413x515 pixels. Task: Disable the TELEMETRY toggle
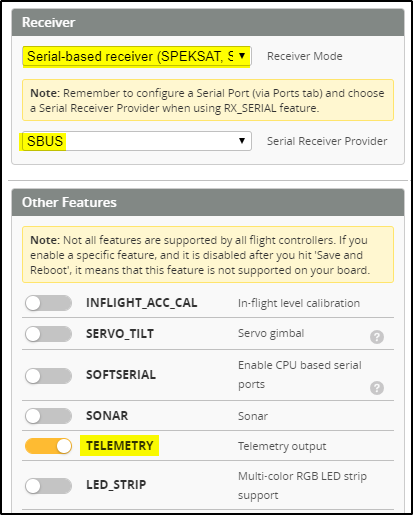(48, 446)
